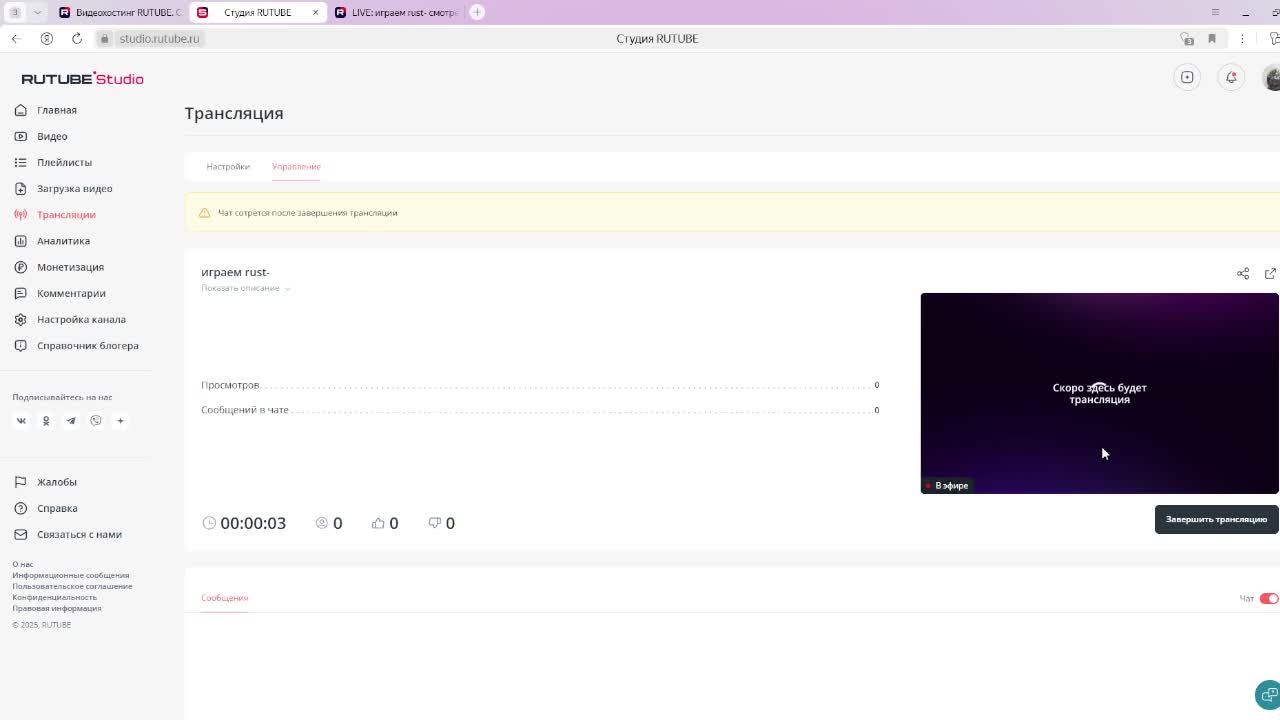Click the viewers count icon
1280x720 pixels.
click(x=322, y=523)
